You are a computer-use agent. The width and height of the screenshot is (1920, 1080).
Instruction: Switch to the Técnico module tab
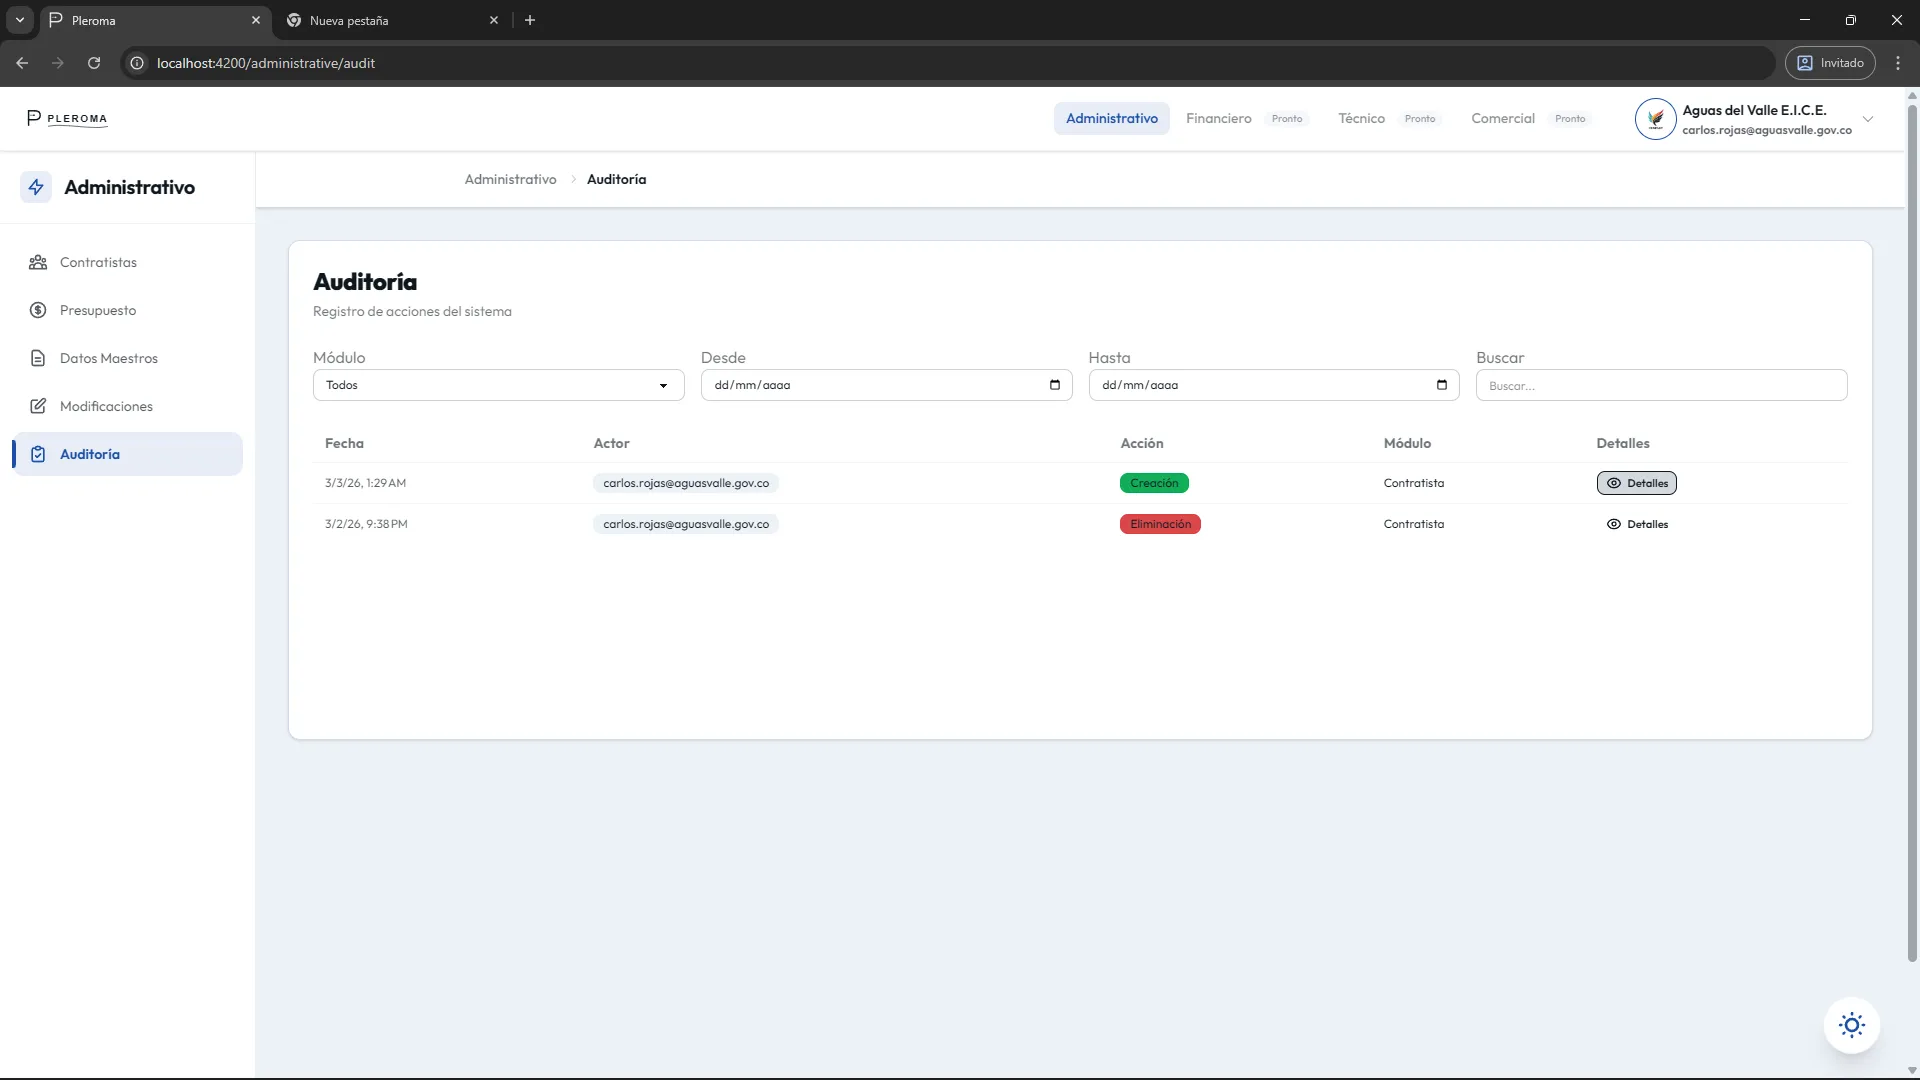(x=1361, y=118)
